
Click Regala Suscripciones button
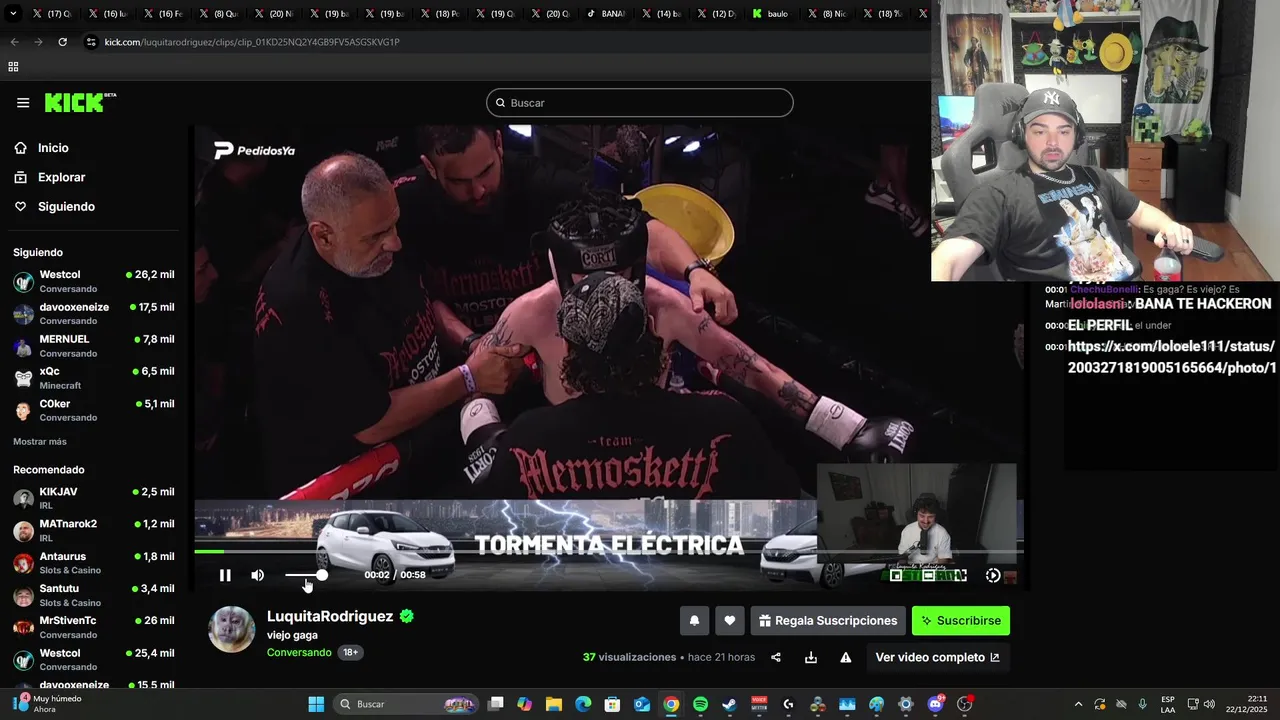pos(828,621)
